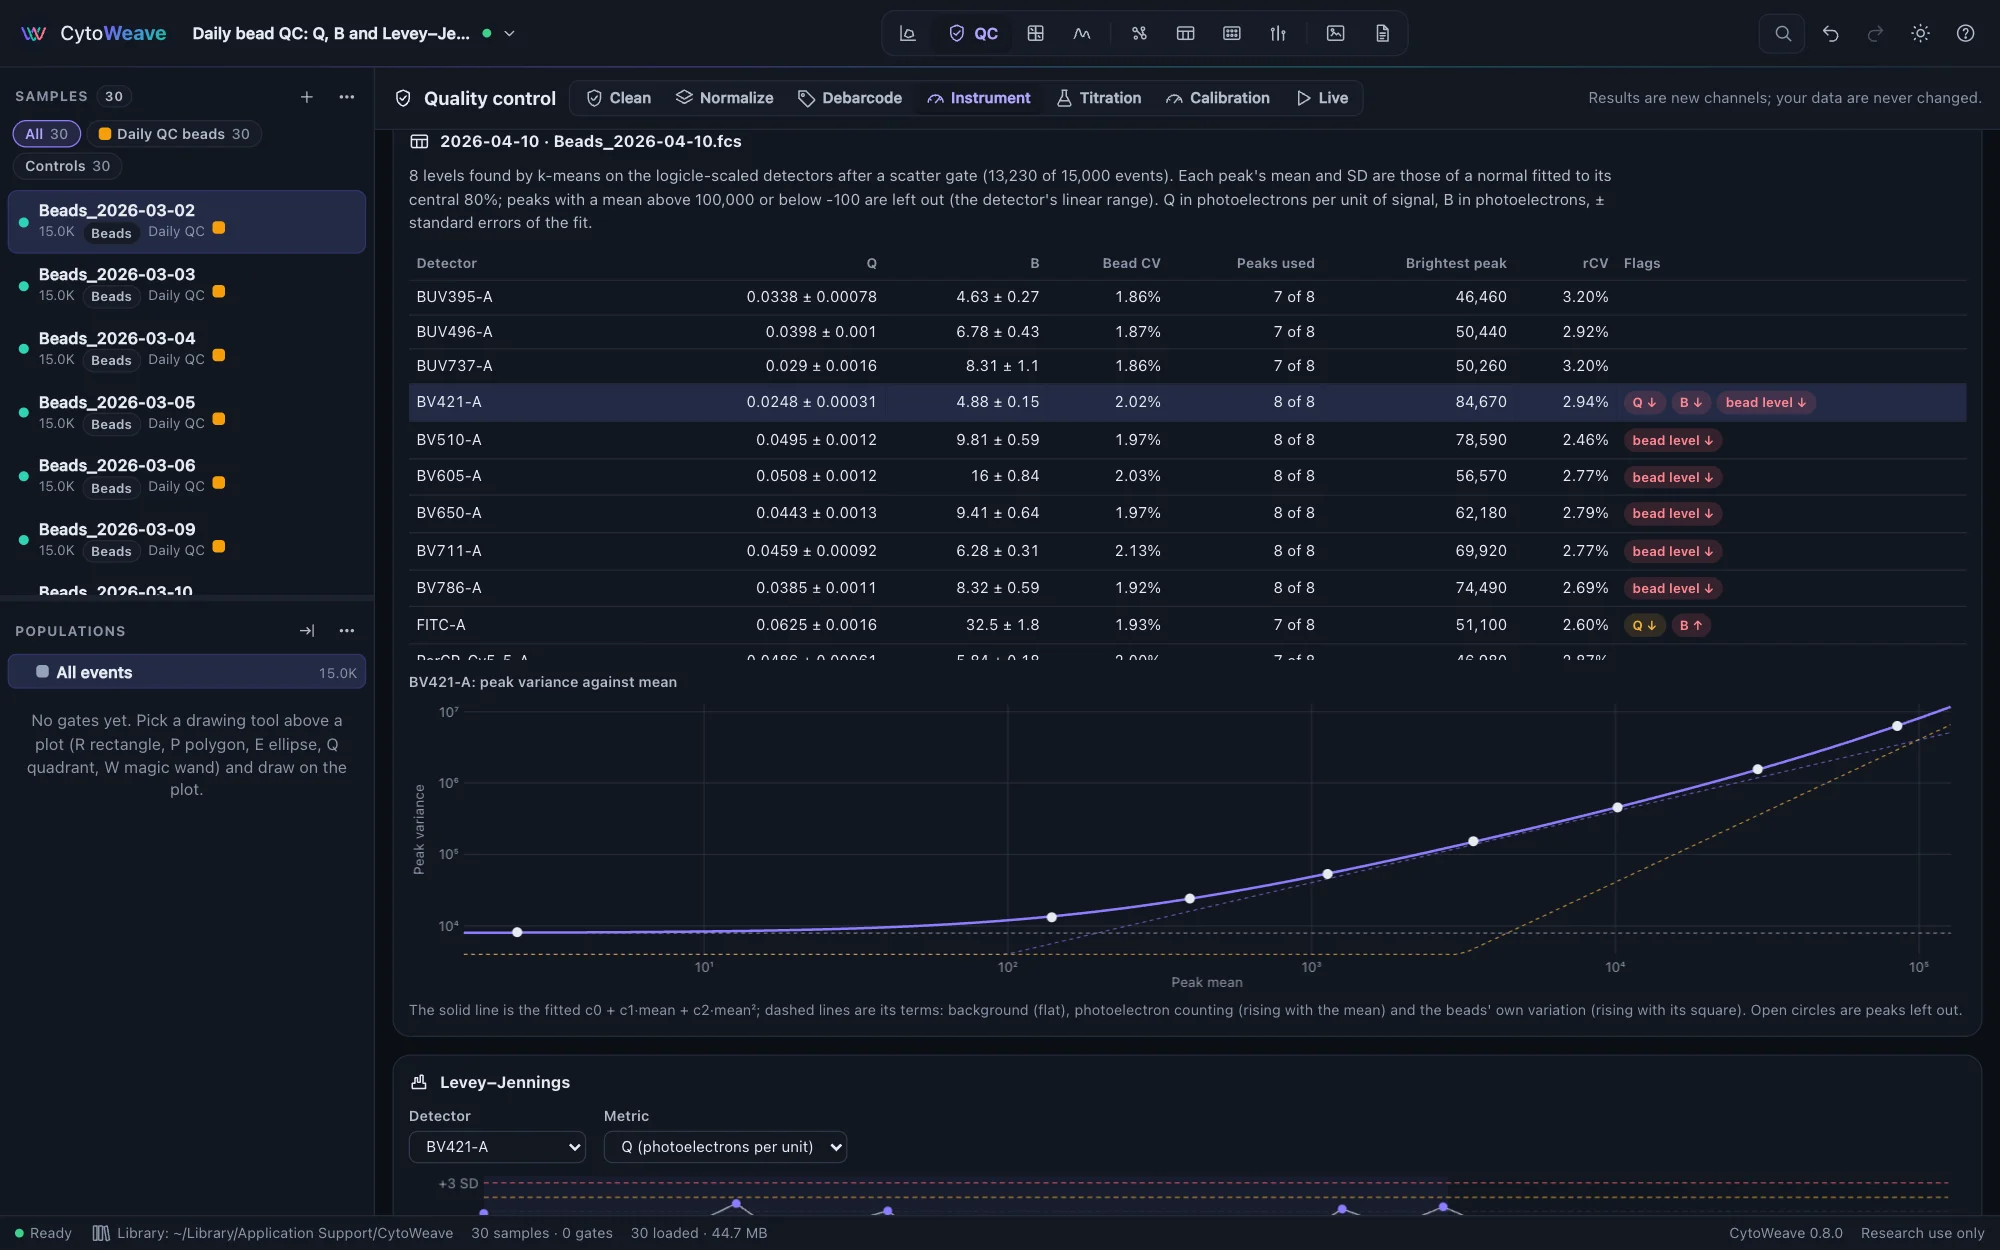Screen dimensions: 2000x1250
Task: Open the help question mark icon
Action: (1965, 33)
